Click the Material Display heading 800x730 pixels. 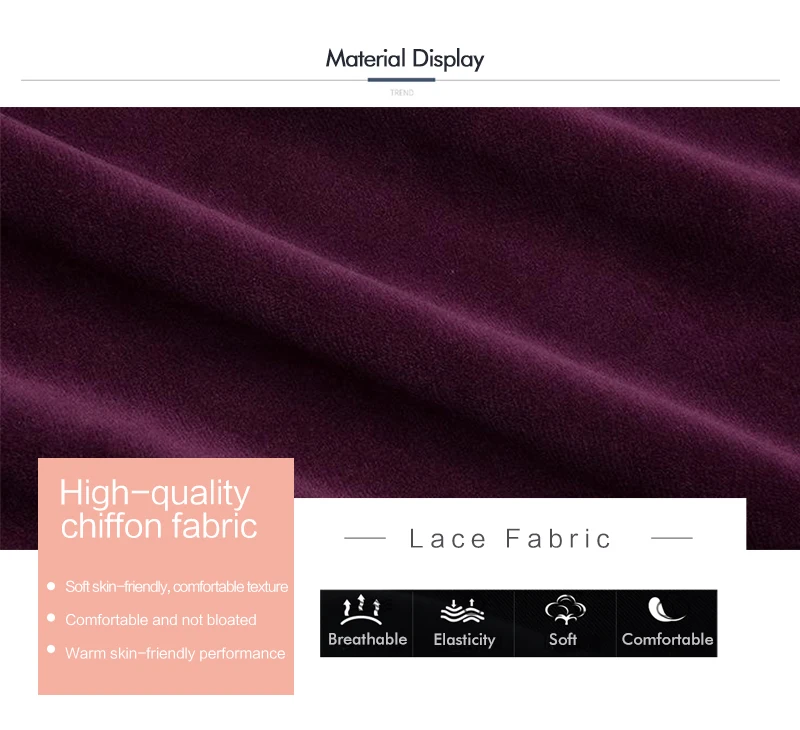[x=405, y=59]
